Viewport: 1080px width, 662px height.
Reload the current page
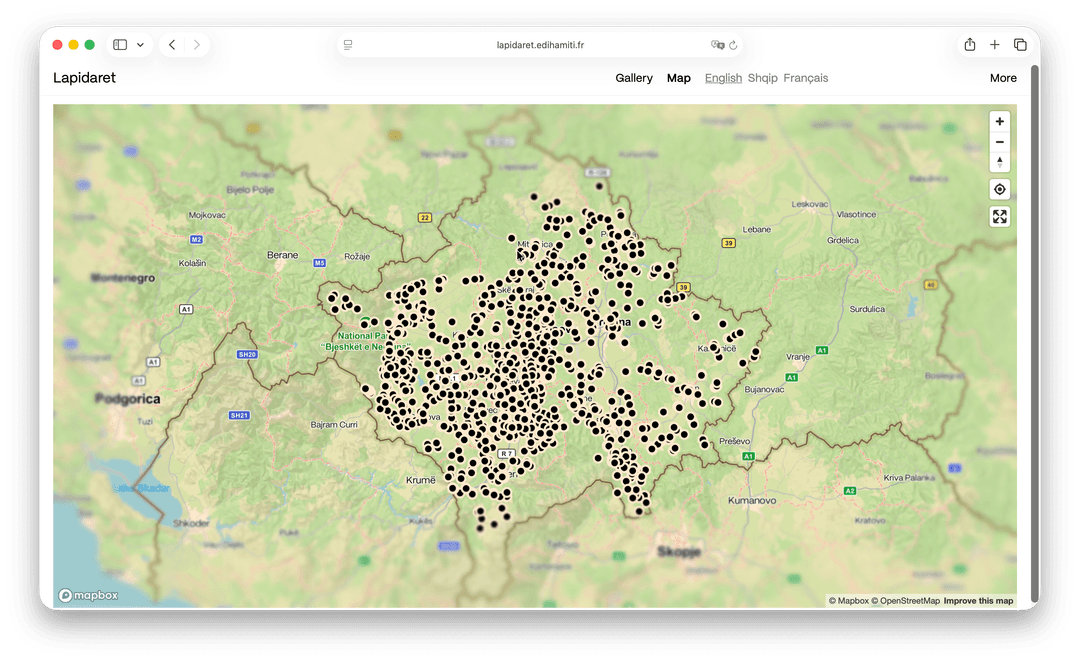click(x=733, y=44)
